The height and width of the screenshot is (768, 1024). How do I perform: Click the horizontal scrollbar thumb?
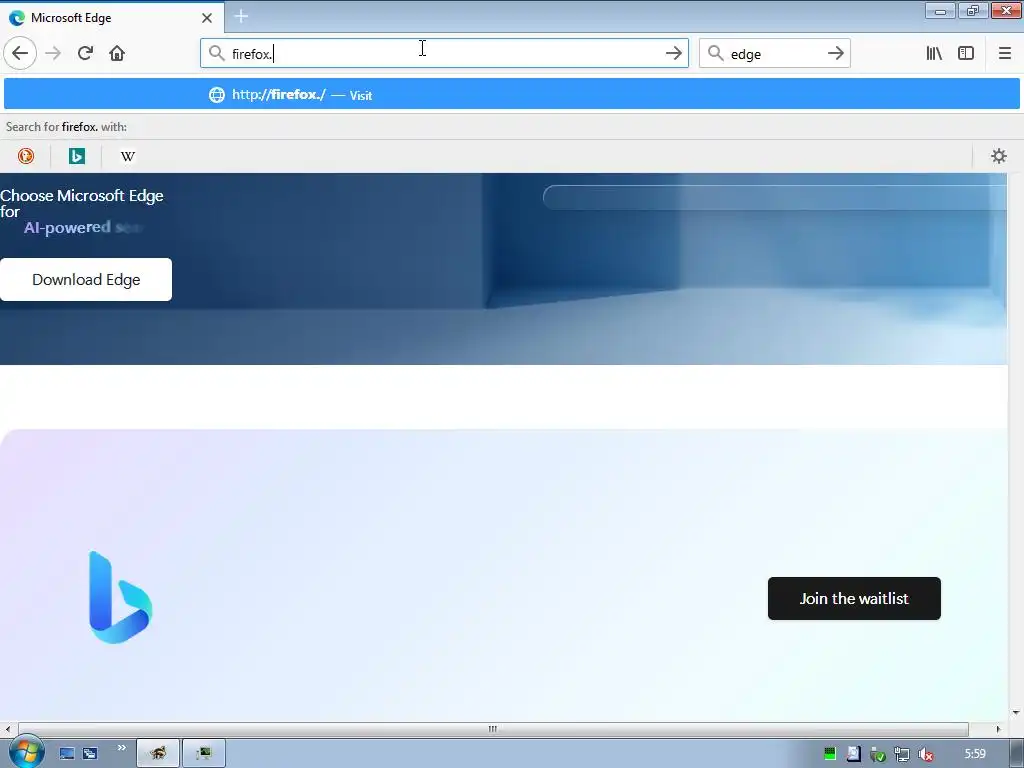[x=493, y=729]
